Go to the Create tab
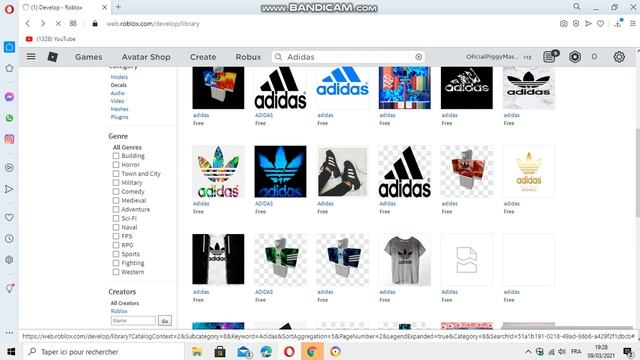This screenshot has height=360, width=640. click(x=203, y=57)
